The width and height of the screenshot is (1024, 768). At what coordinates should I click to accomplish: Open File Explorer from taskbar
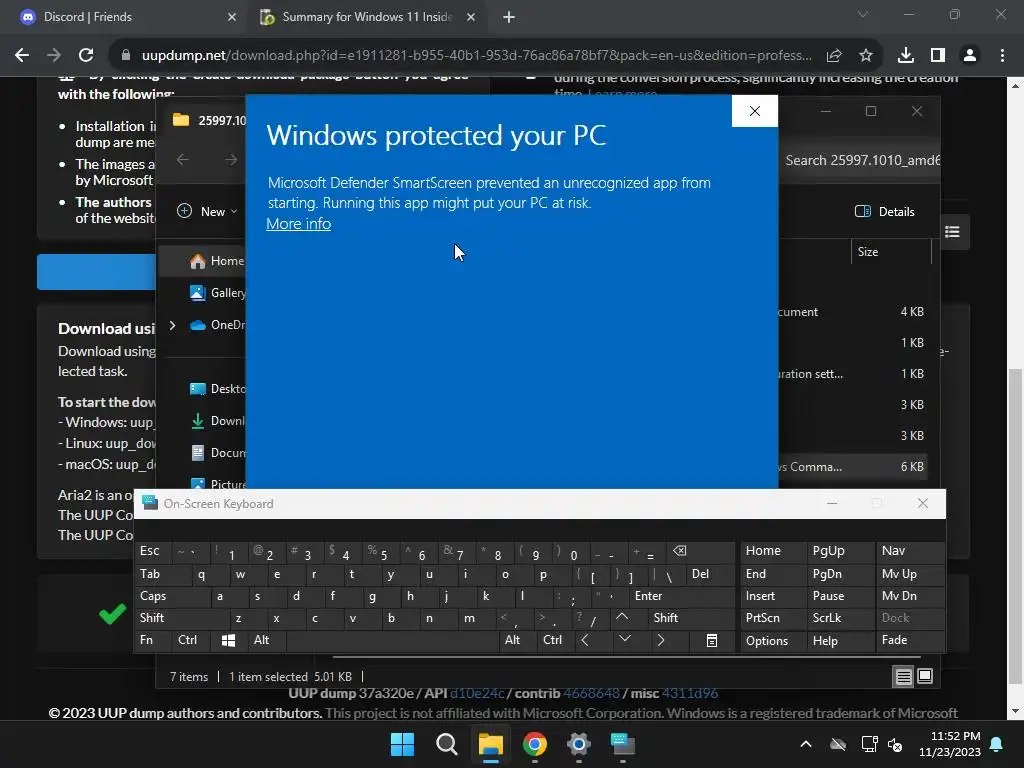click(x=490, y=744)
